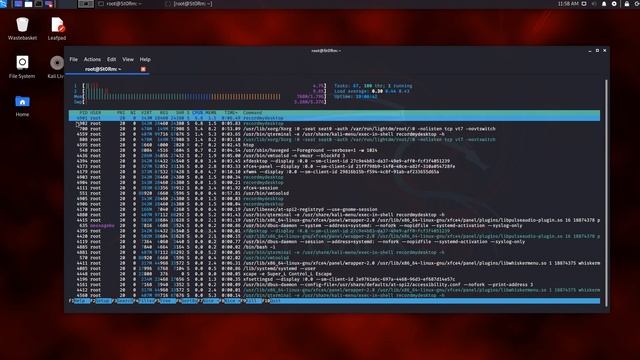Sort by the TIME+ column header
Screen dimensions: 640x360
(x=231, y=113)
